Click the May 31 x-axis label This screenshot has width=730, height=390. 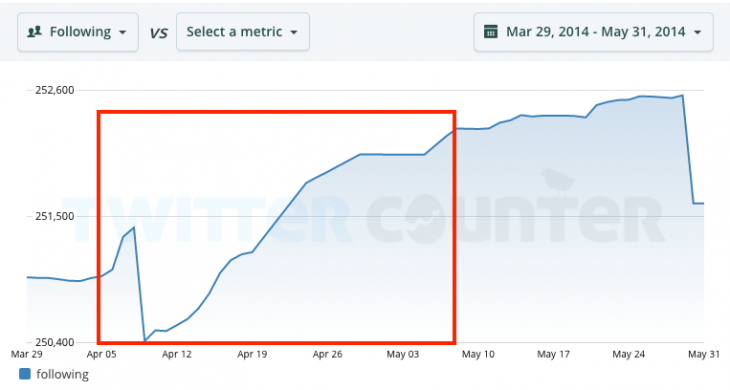[704, 354]
